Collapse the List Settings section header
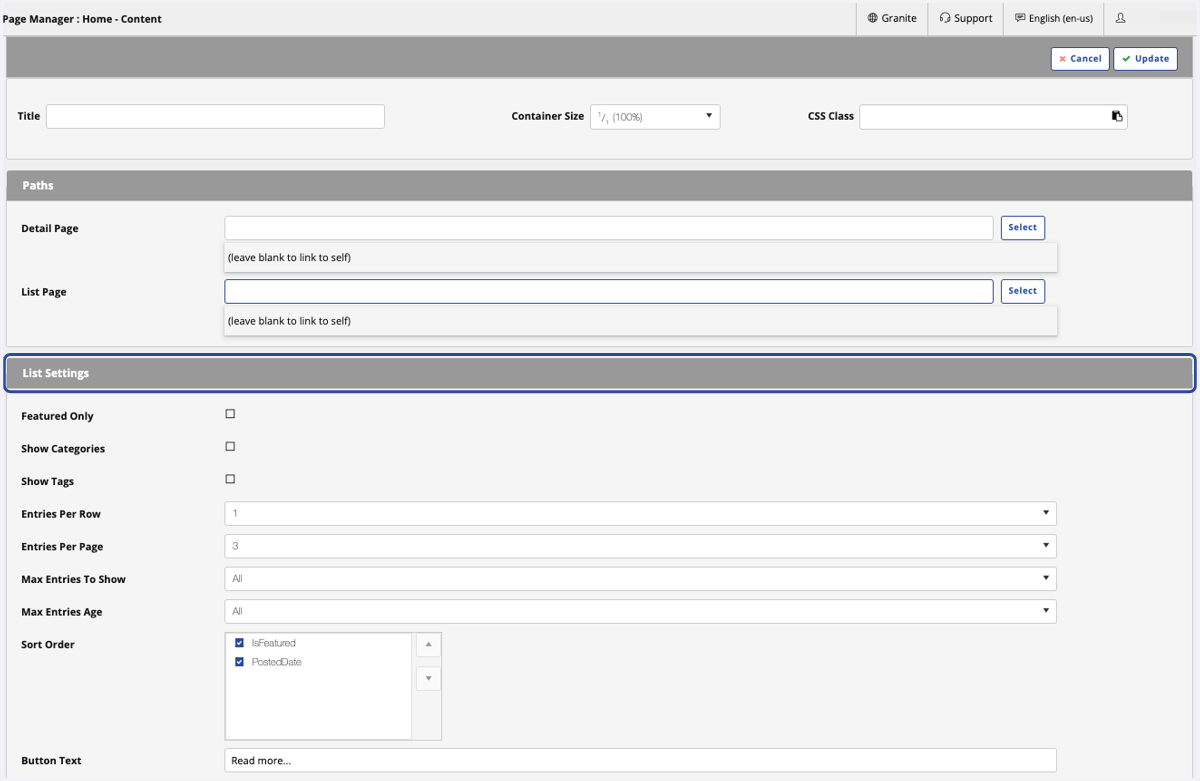Viewport: 1200px width, 781px height. click(599, 373)
